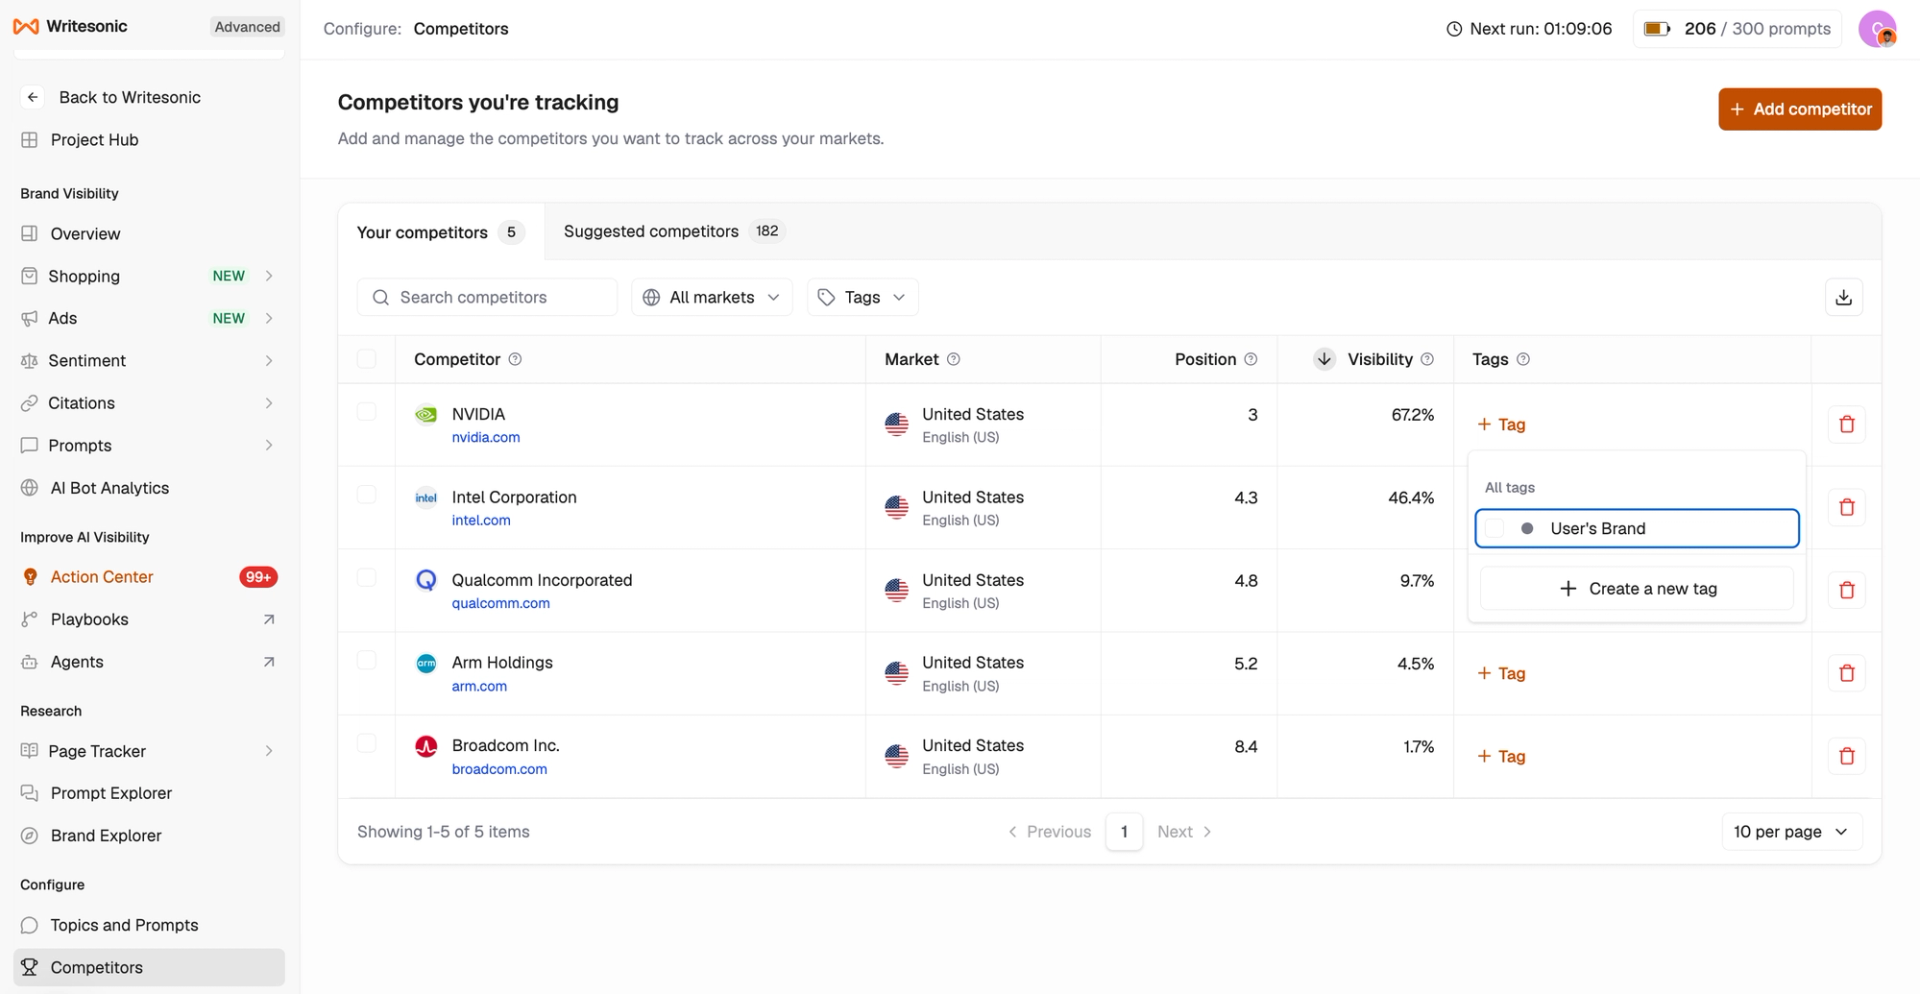Open the All markets dropdown
1920x994 pixels.
click(x=711, y=297)
